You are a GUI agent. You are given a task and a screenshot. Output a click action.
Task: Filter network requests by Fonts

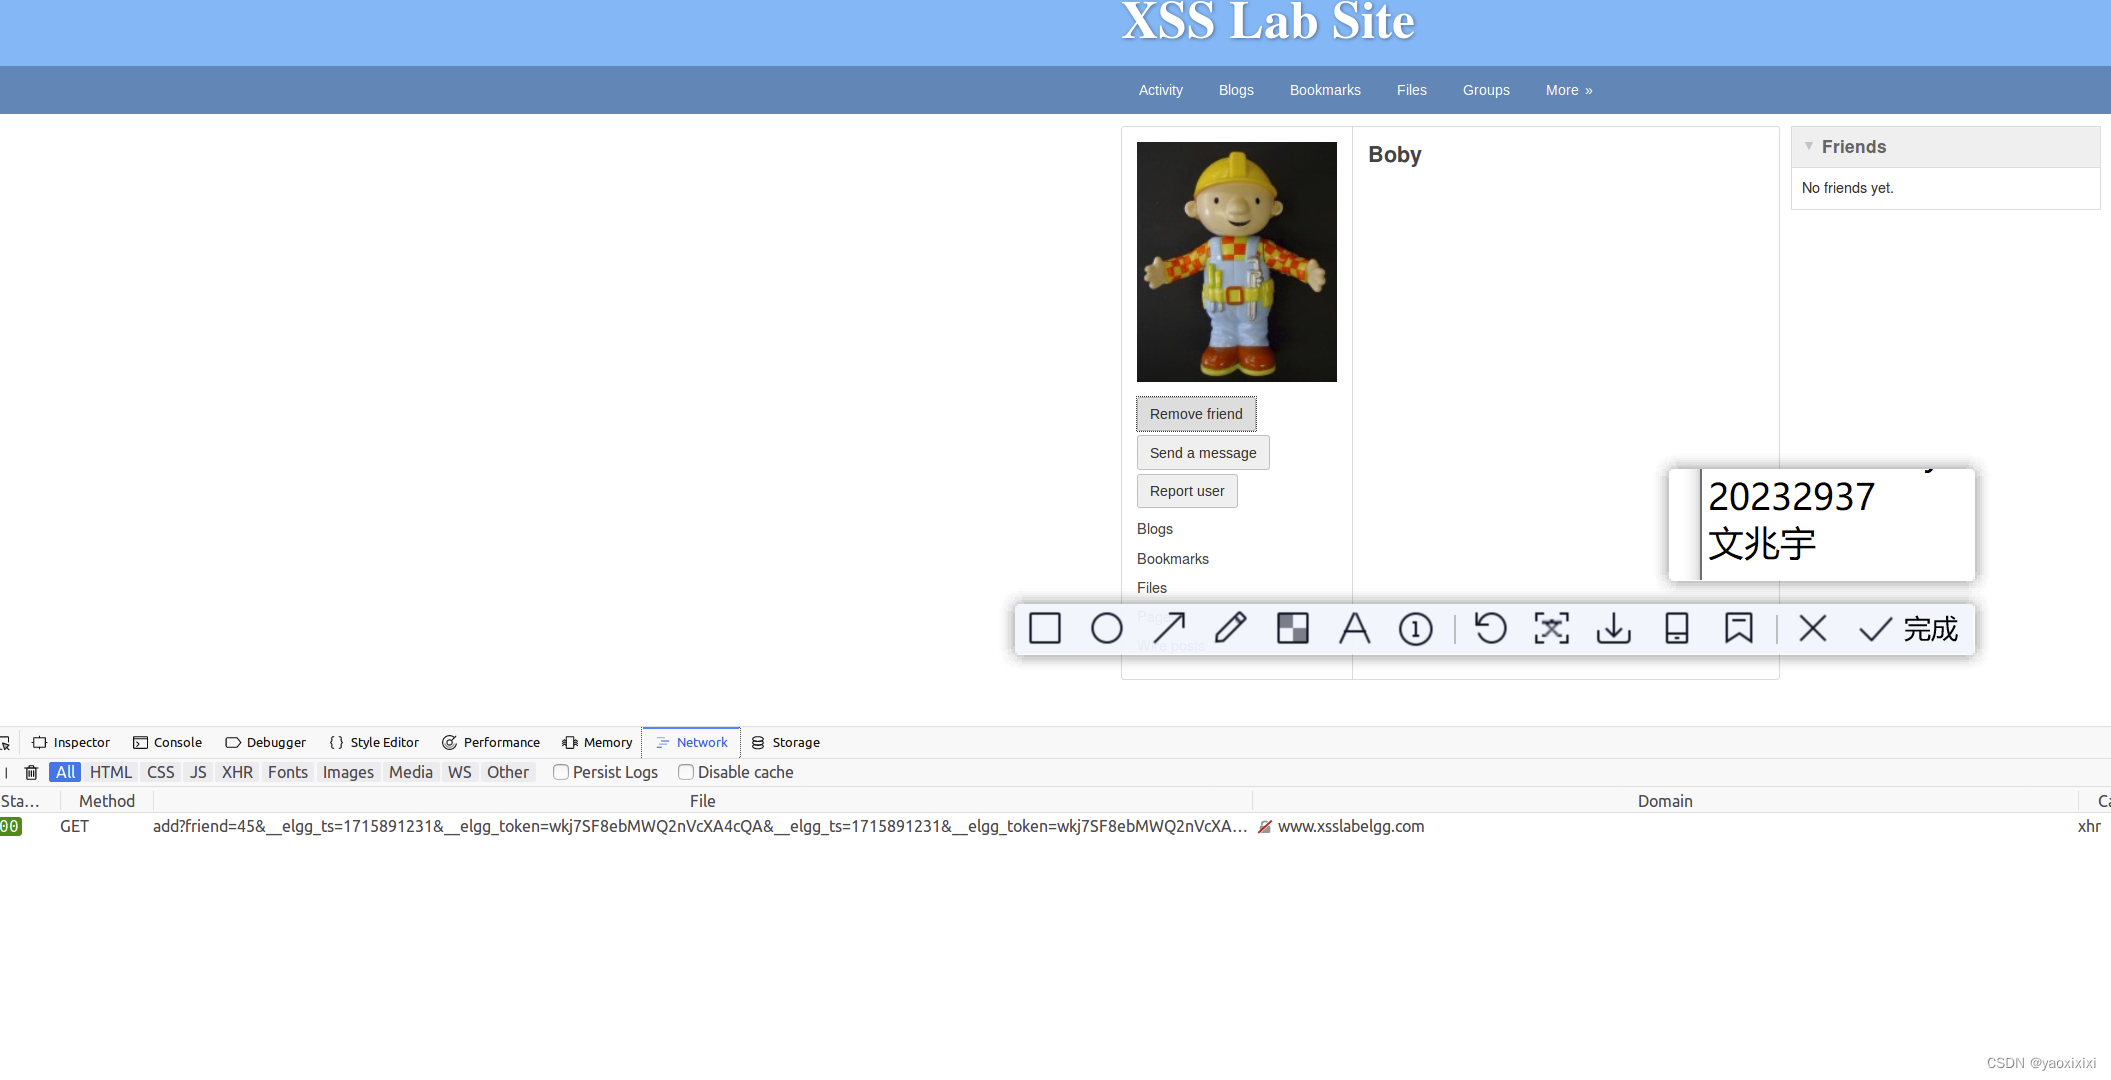[x=288, y=772]
